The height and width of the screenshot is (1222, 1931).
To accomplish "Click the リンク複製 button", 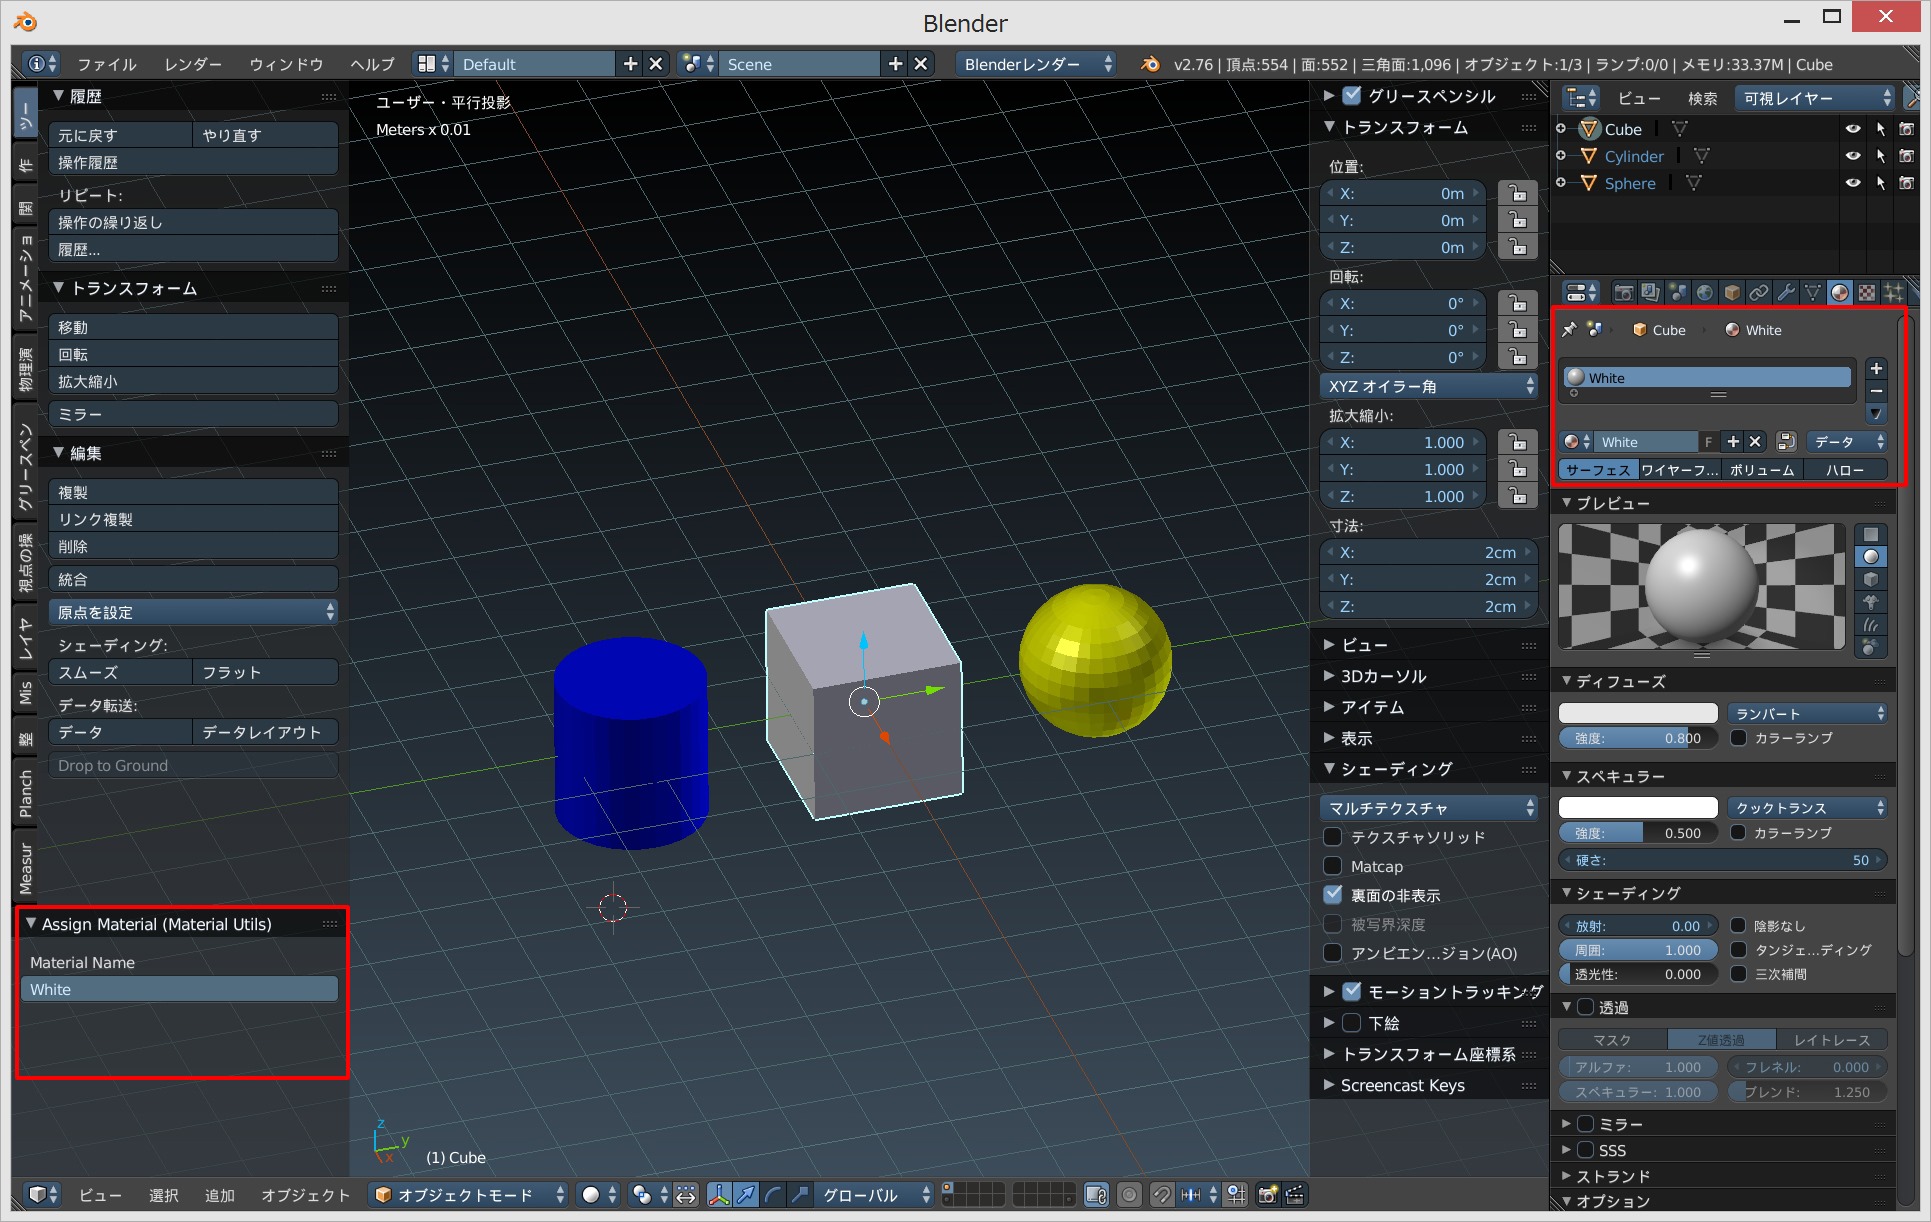I will click(x=193, y=519).
